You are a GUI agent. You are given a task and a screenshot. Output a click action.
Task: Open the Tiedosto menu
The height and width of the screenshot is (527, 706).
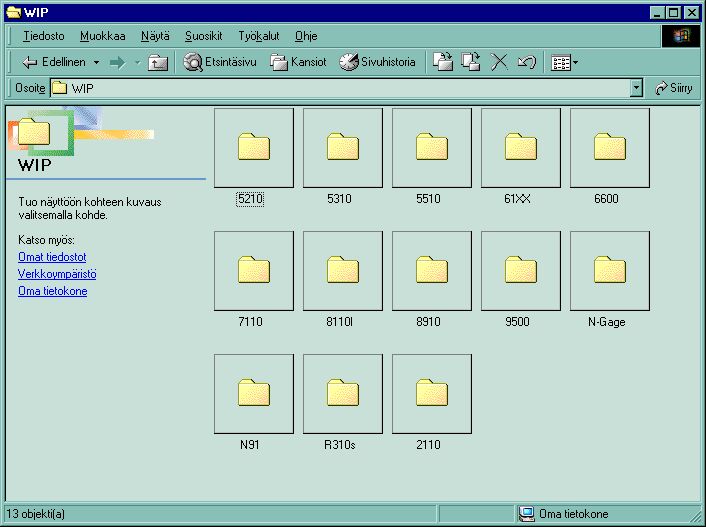pos(44,36)
